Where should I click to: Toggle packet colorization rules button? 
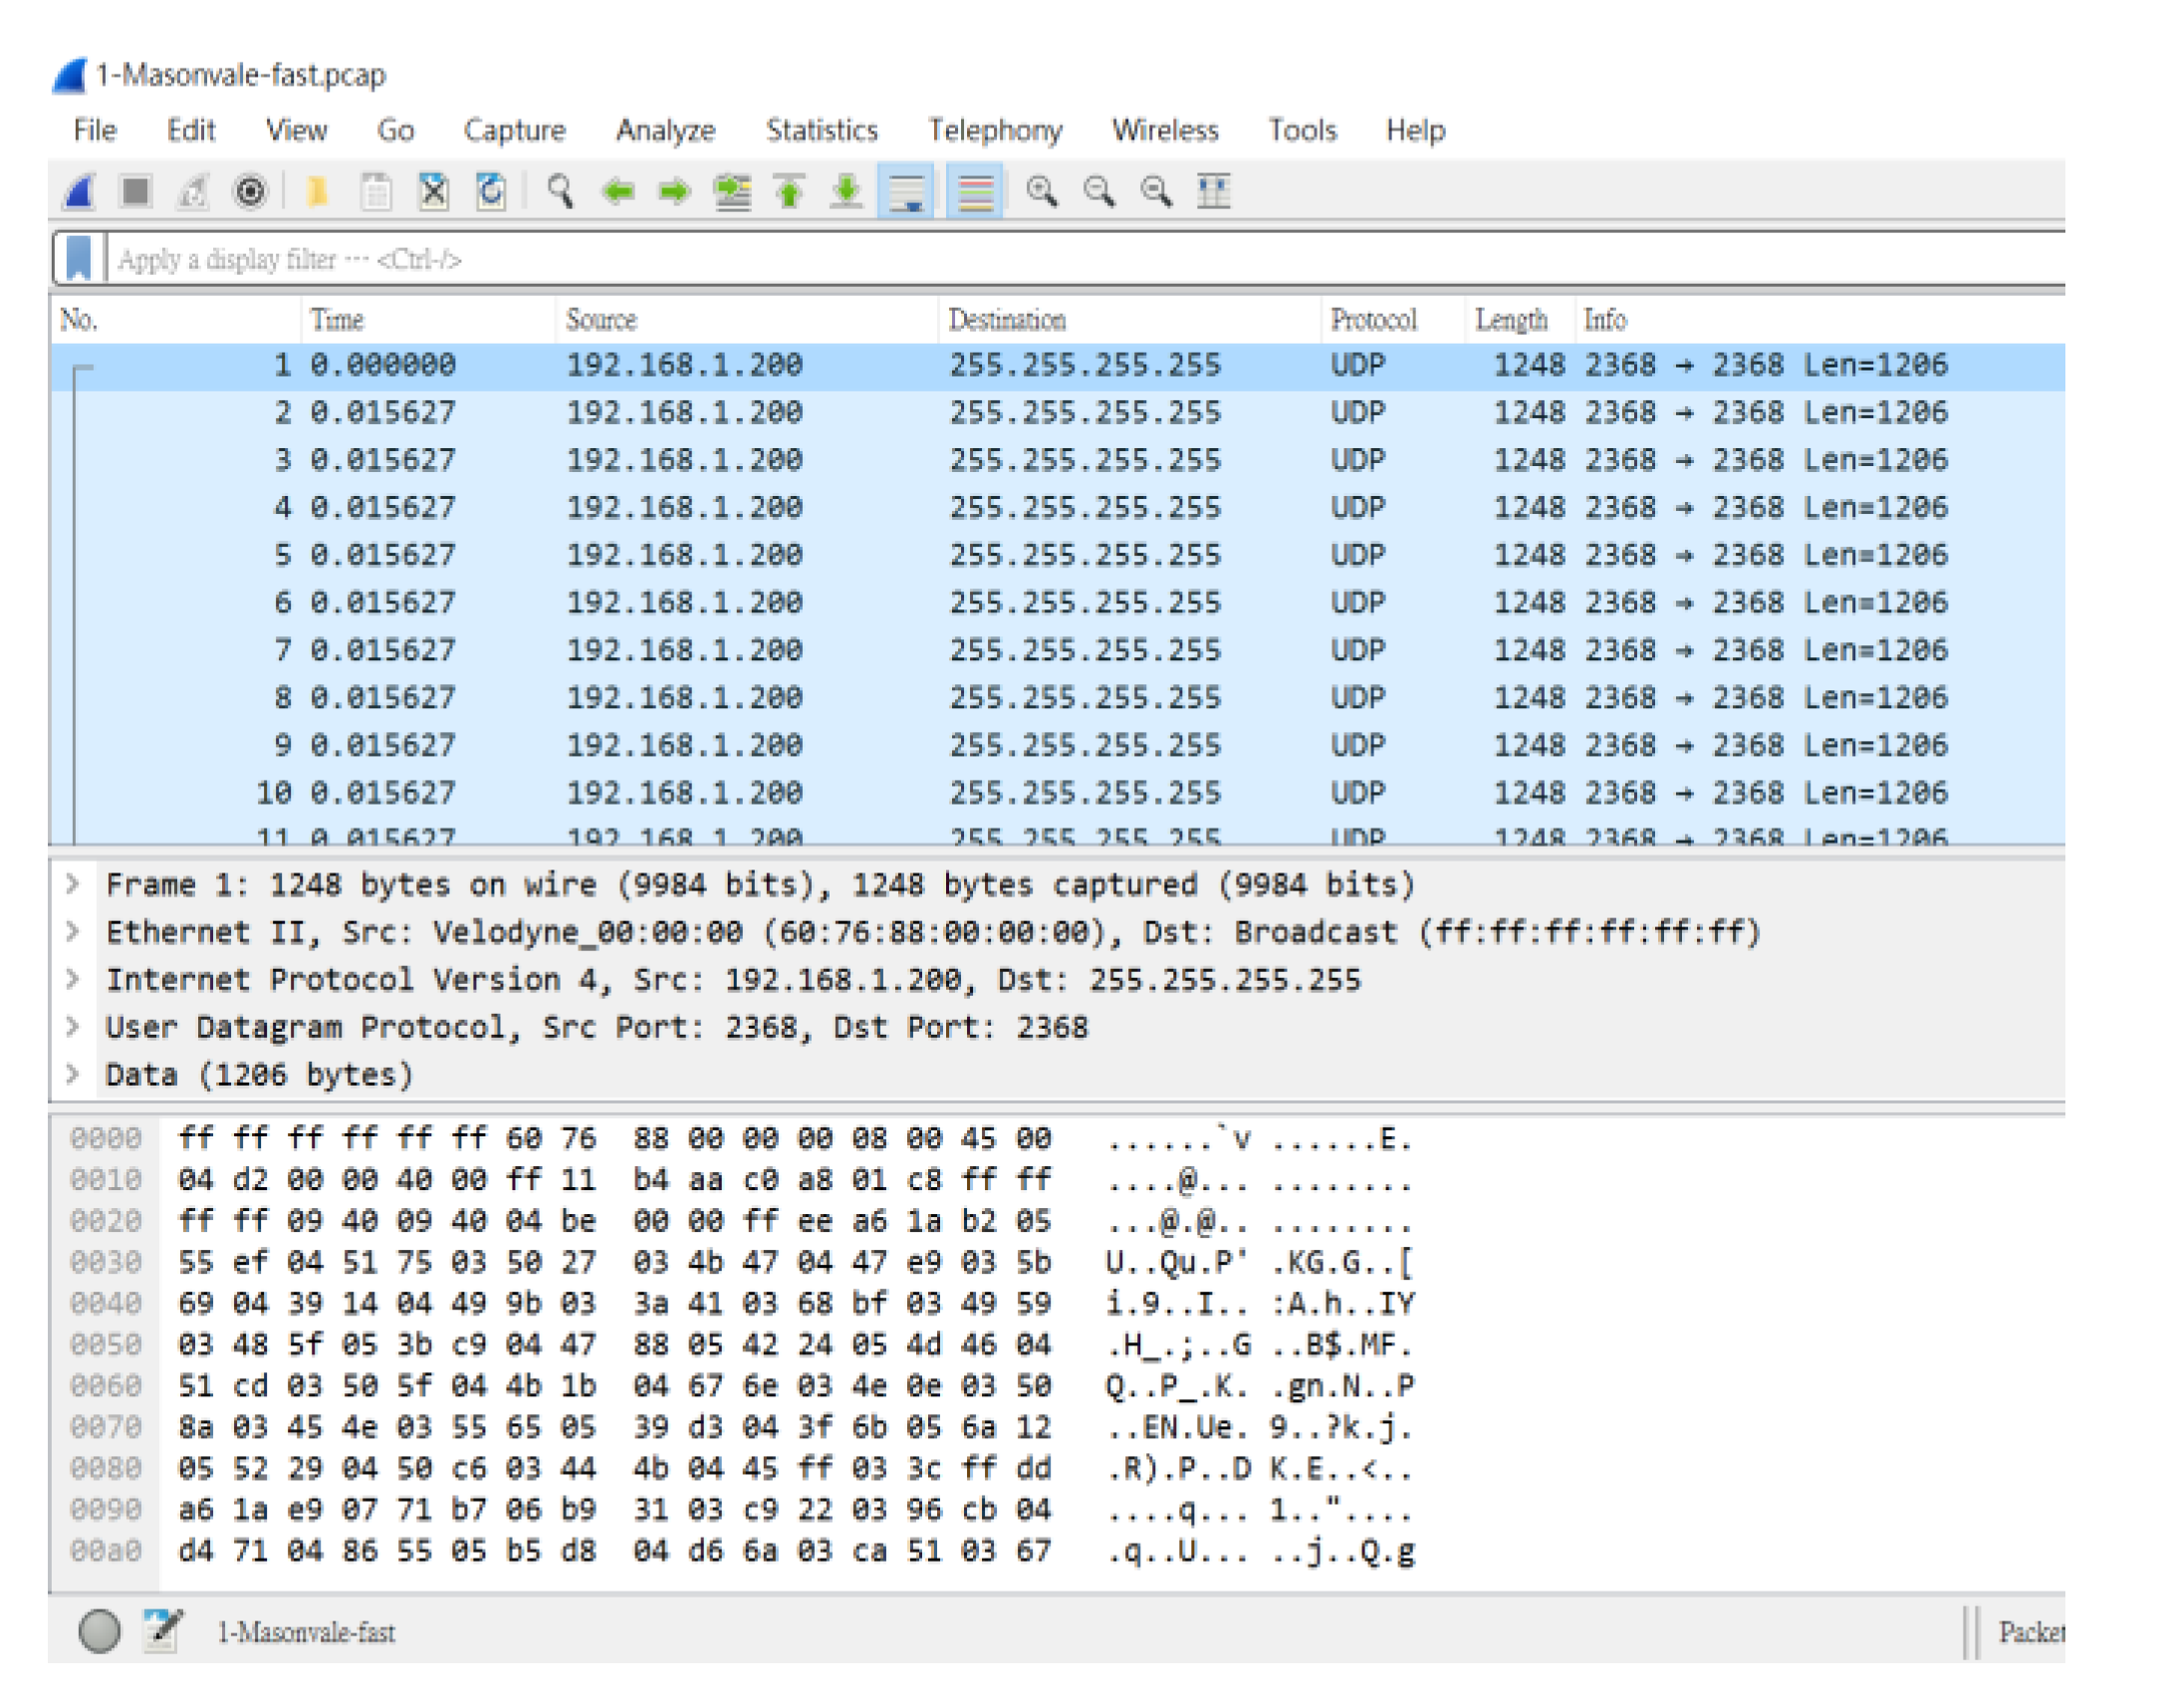click(975, 191)
